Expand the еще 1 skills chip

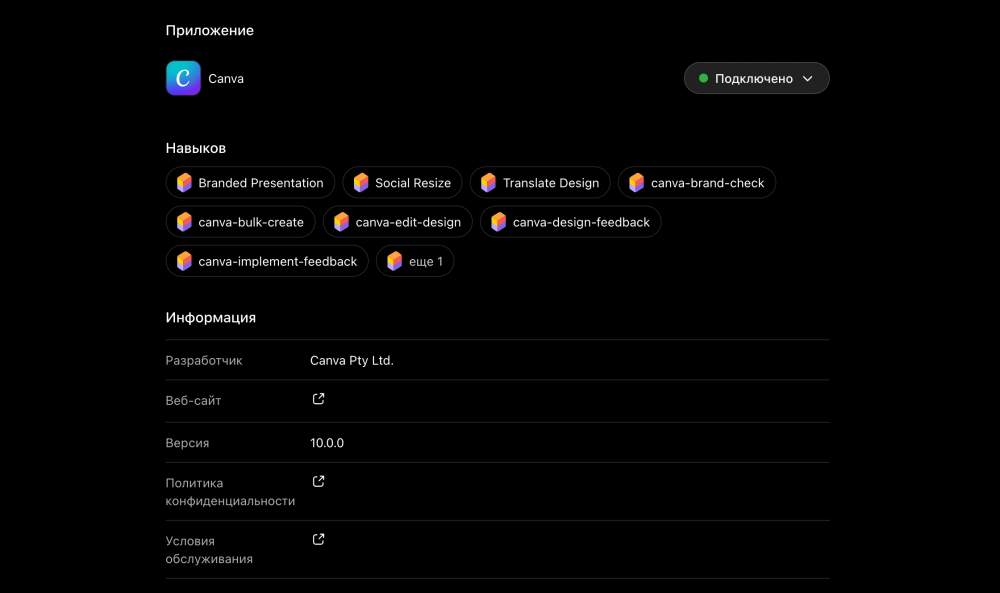click(415, 261)
